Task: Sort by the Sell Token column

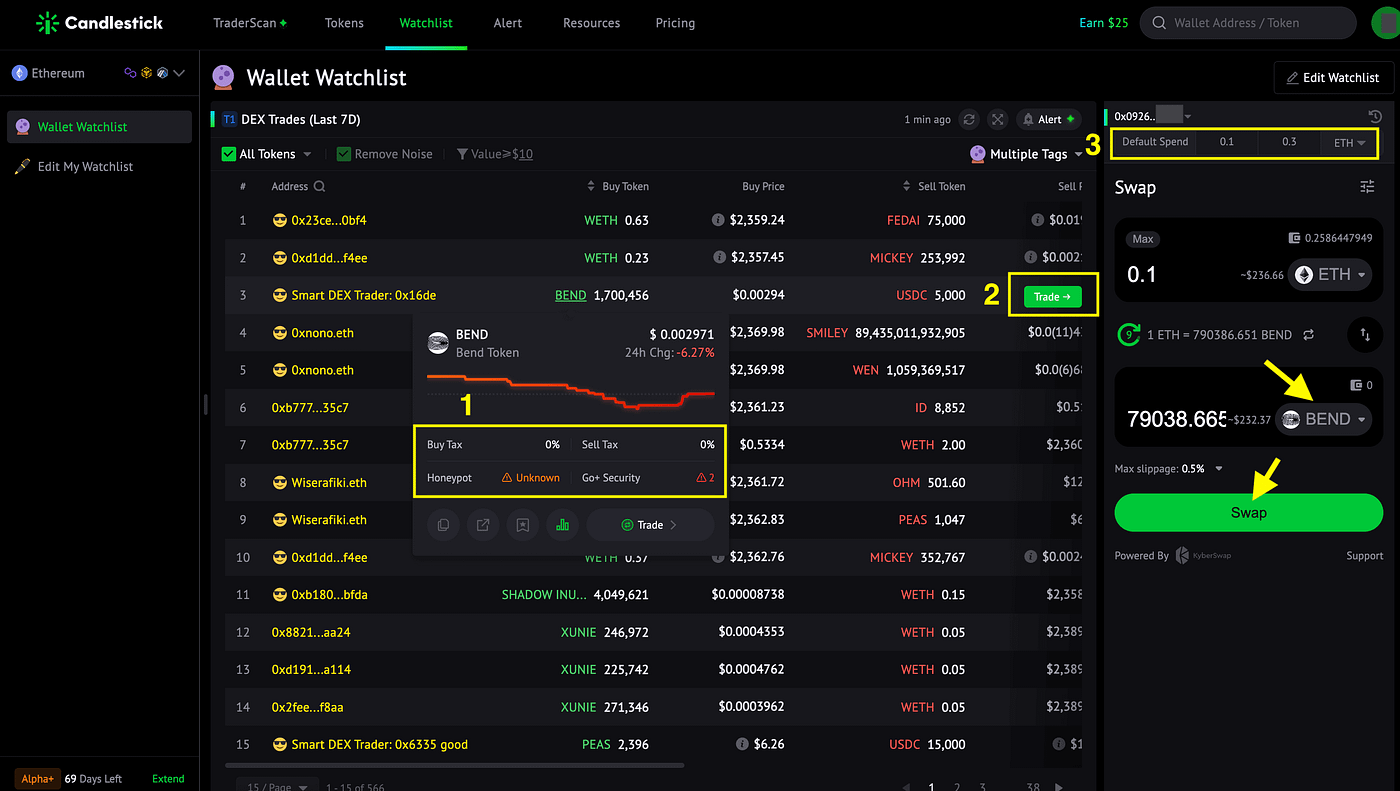Action: [x=934, y=186]
